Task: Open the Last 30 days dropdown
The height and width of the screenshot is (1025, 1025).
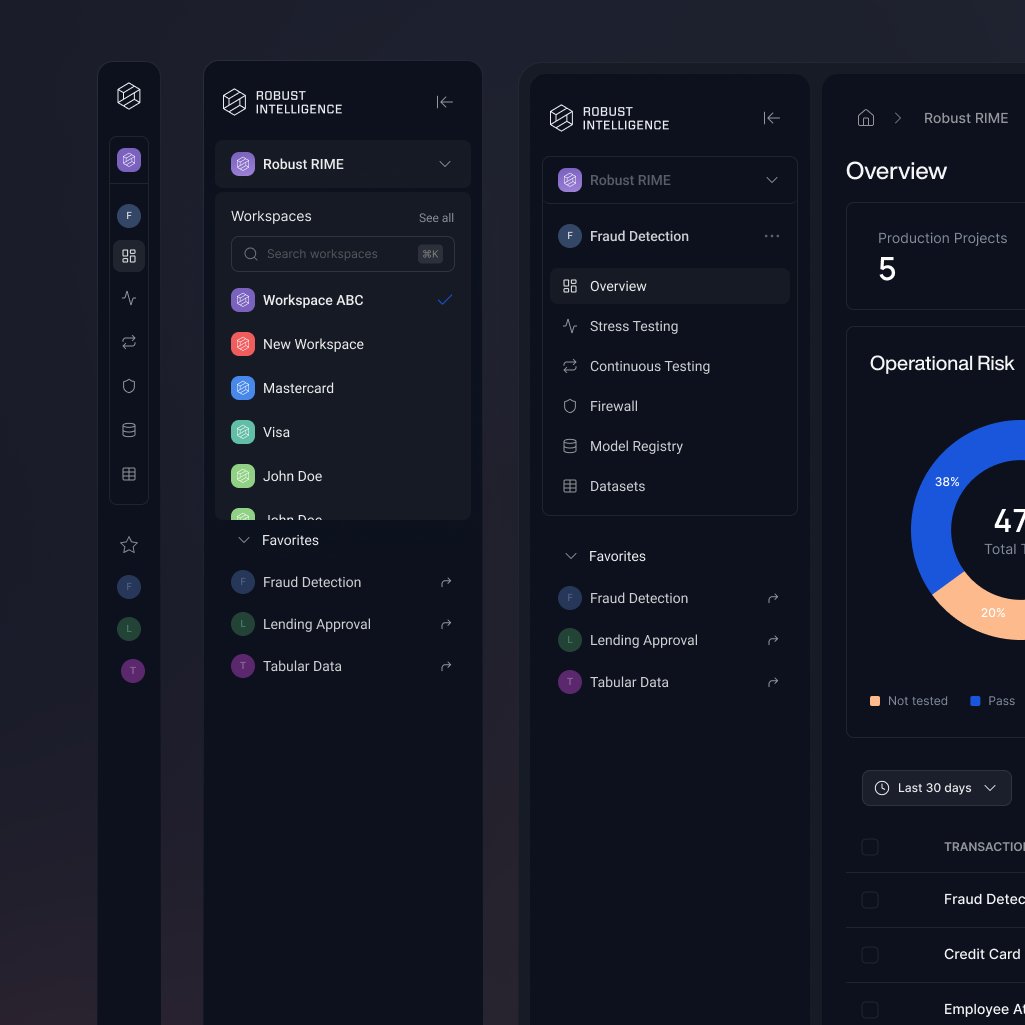Action: pyautogui.click(x=936, y=788)
